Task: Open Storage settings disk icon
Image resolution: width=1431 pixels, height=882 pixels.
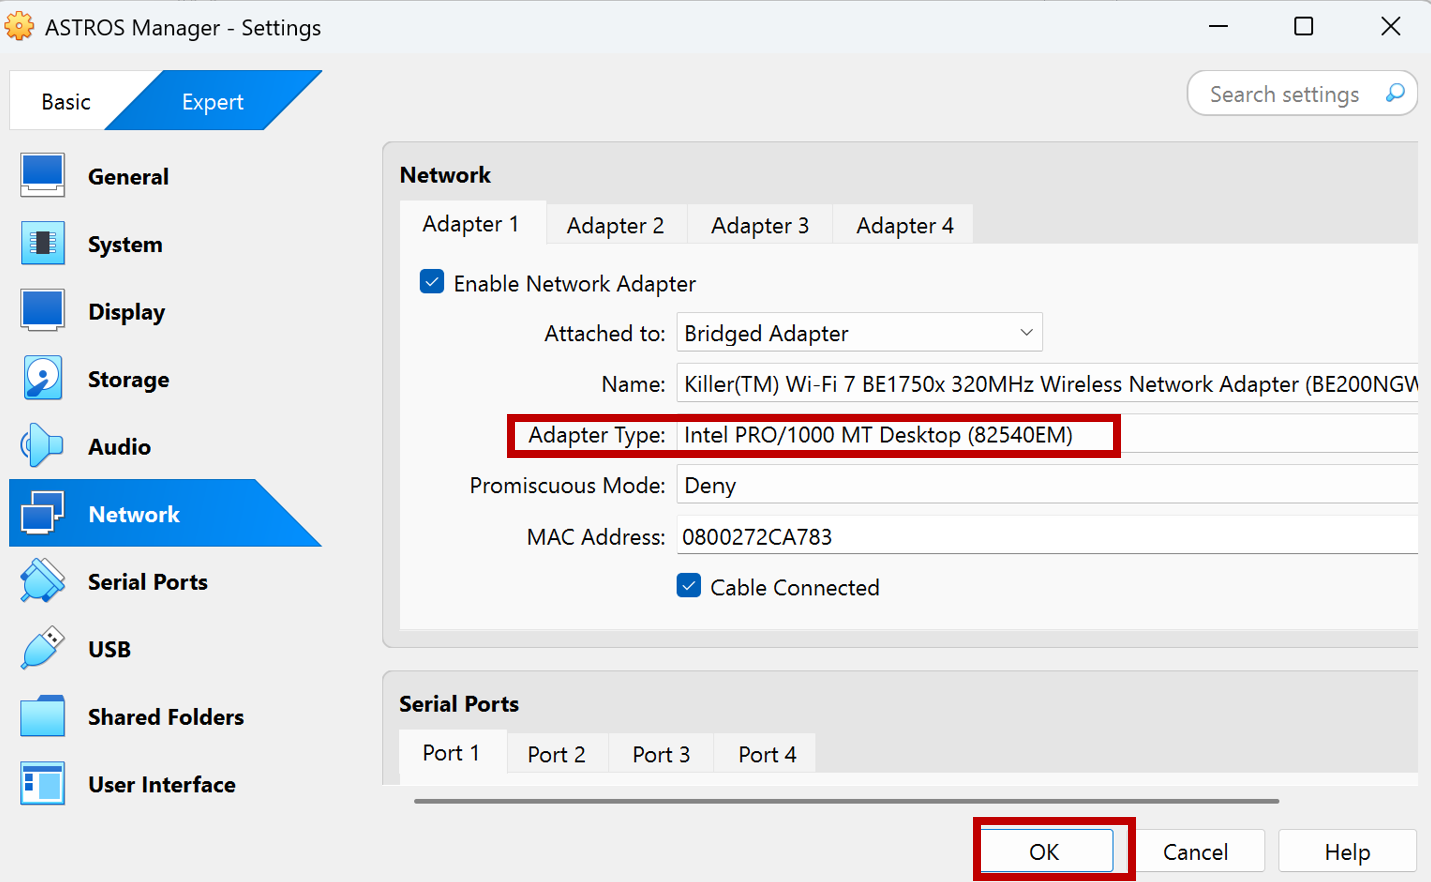Action: point(42,379)
